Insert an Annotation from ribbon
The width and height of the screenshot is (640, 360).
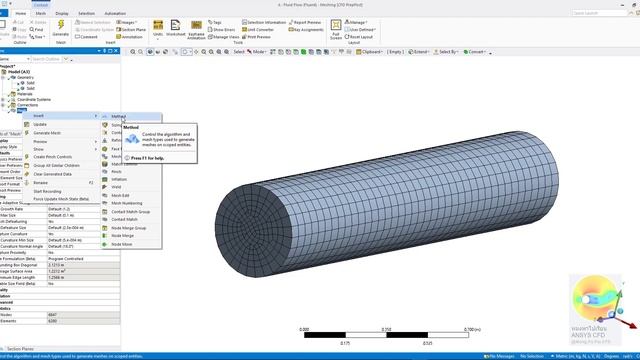point(129,37)
